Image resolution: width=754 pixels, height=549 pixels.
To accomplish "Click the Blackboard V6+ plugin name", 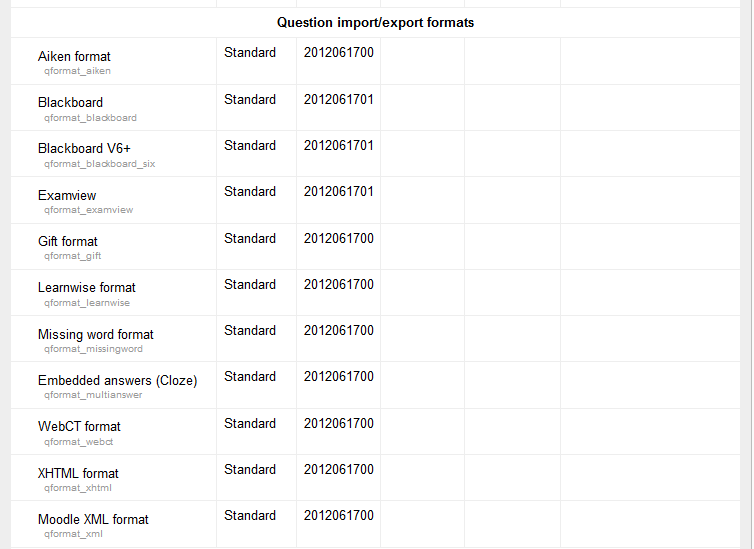I will 84,149.
